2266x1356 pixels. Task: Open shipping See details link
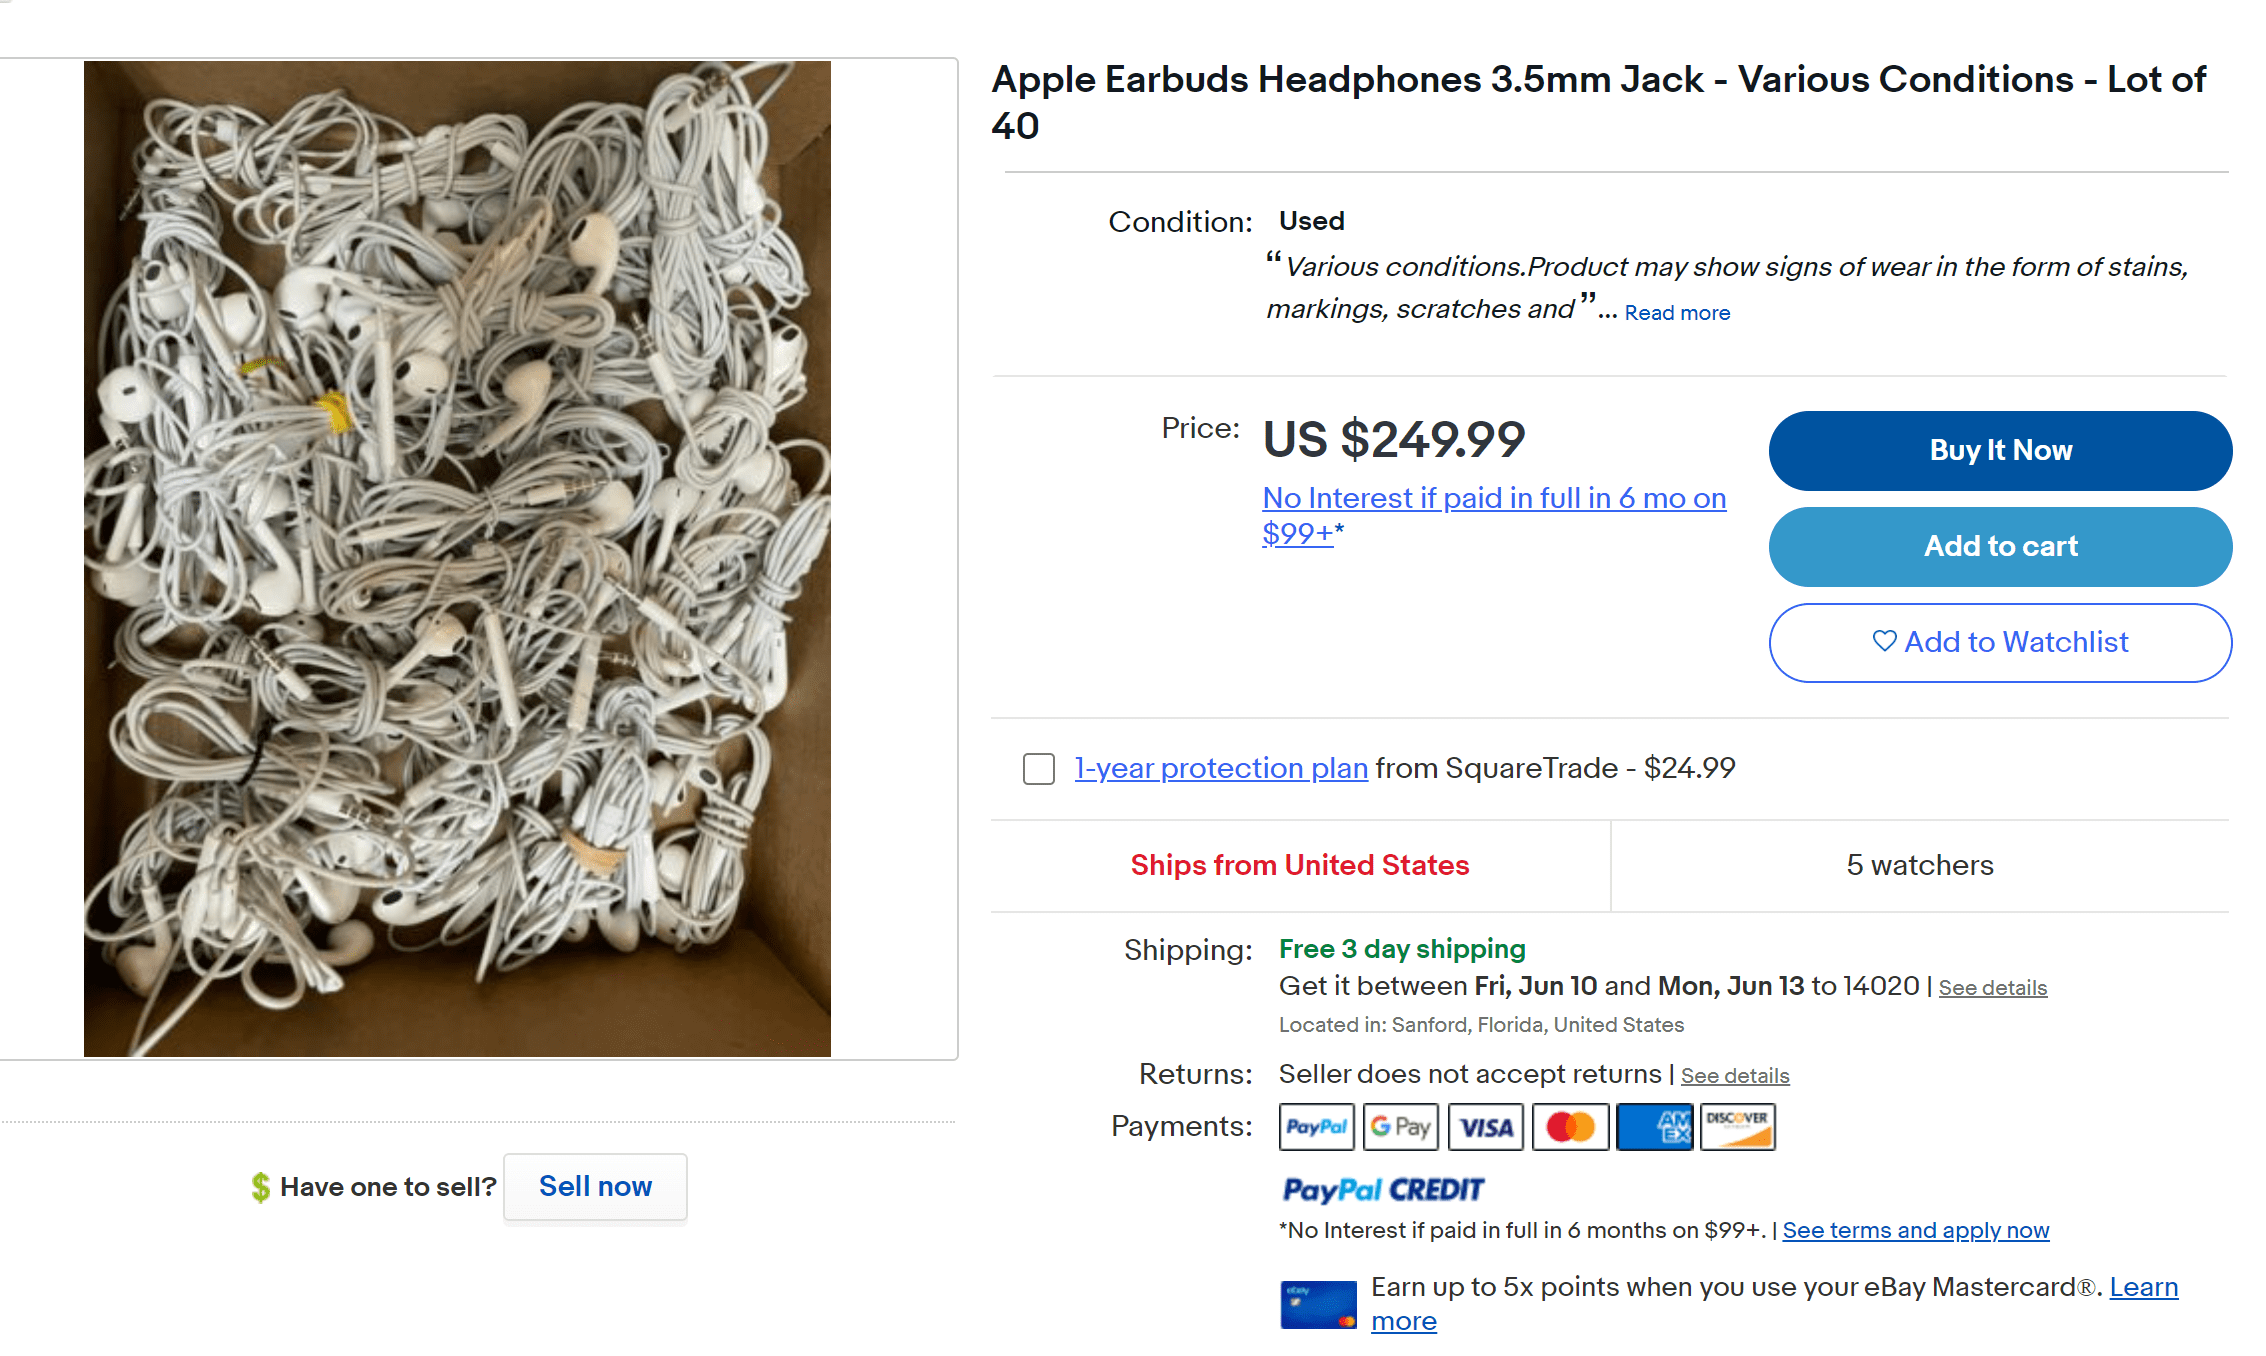pos(1992,988)
